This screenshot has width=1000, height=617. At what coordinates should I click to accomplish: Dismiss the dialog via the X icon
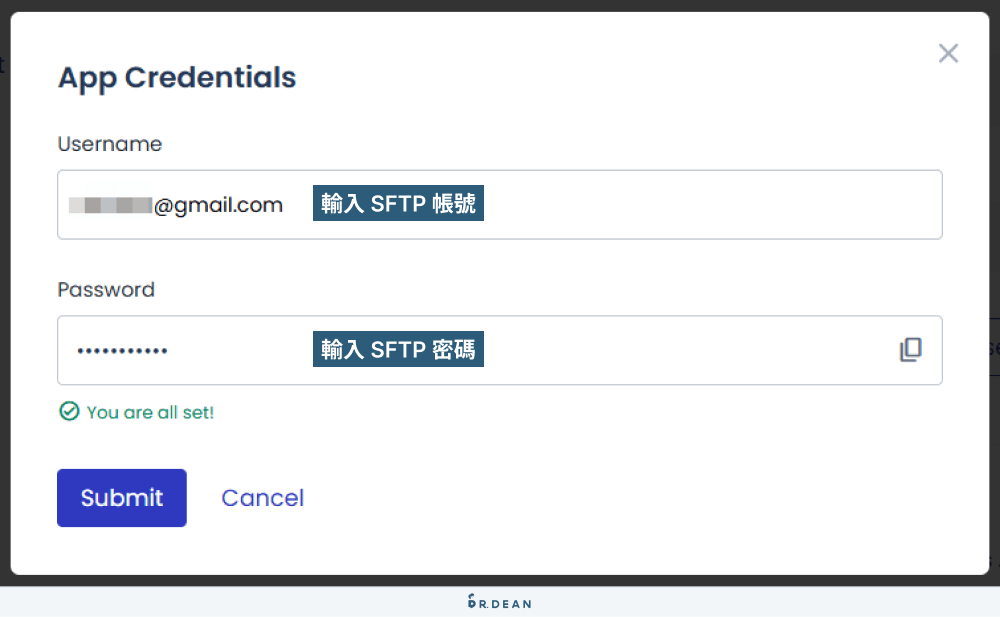coord(948,53)
